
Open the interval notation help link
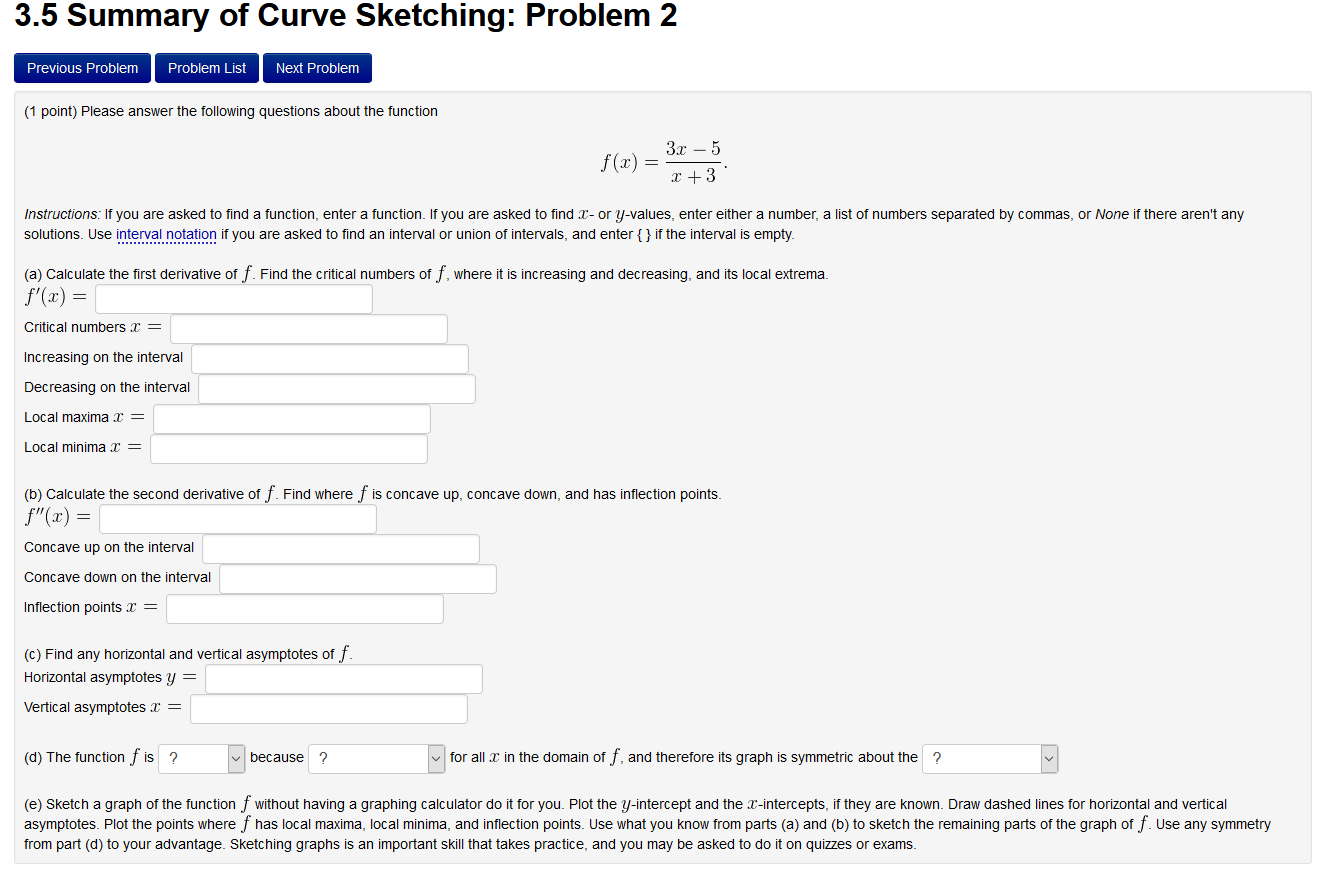[166, 234]
